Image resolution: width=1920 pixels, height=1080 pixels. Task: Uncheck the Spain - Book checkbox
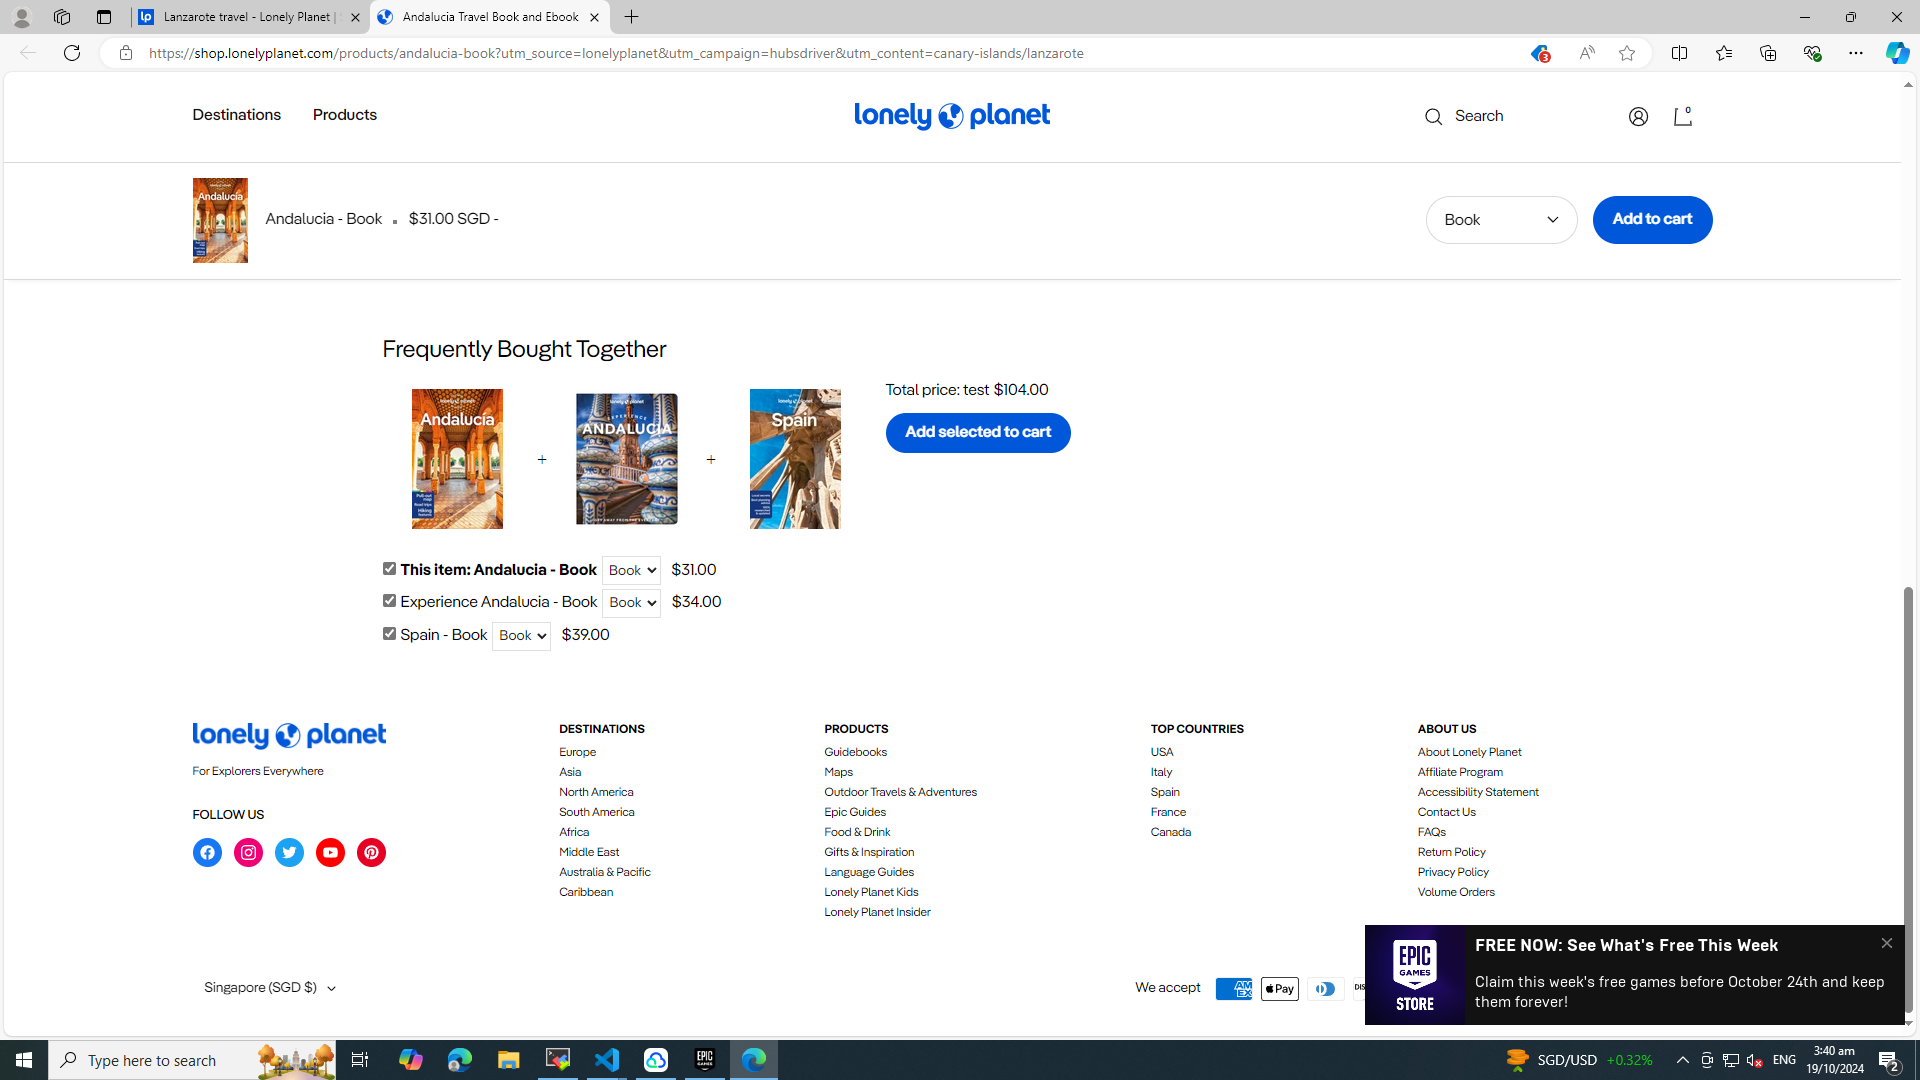[x=389, y=633]
